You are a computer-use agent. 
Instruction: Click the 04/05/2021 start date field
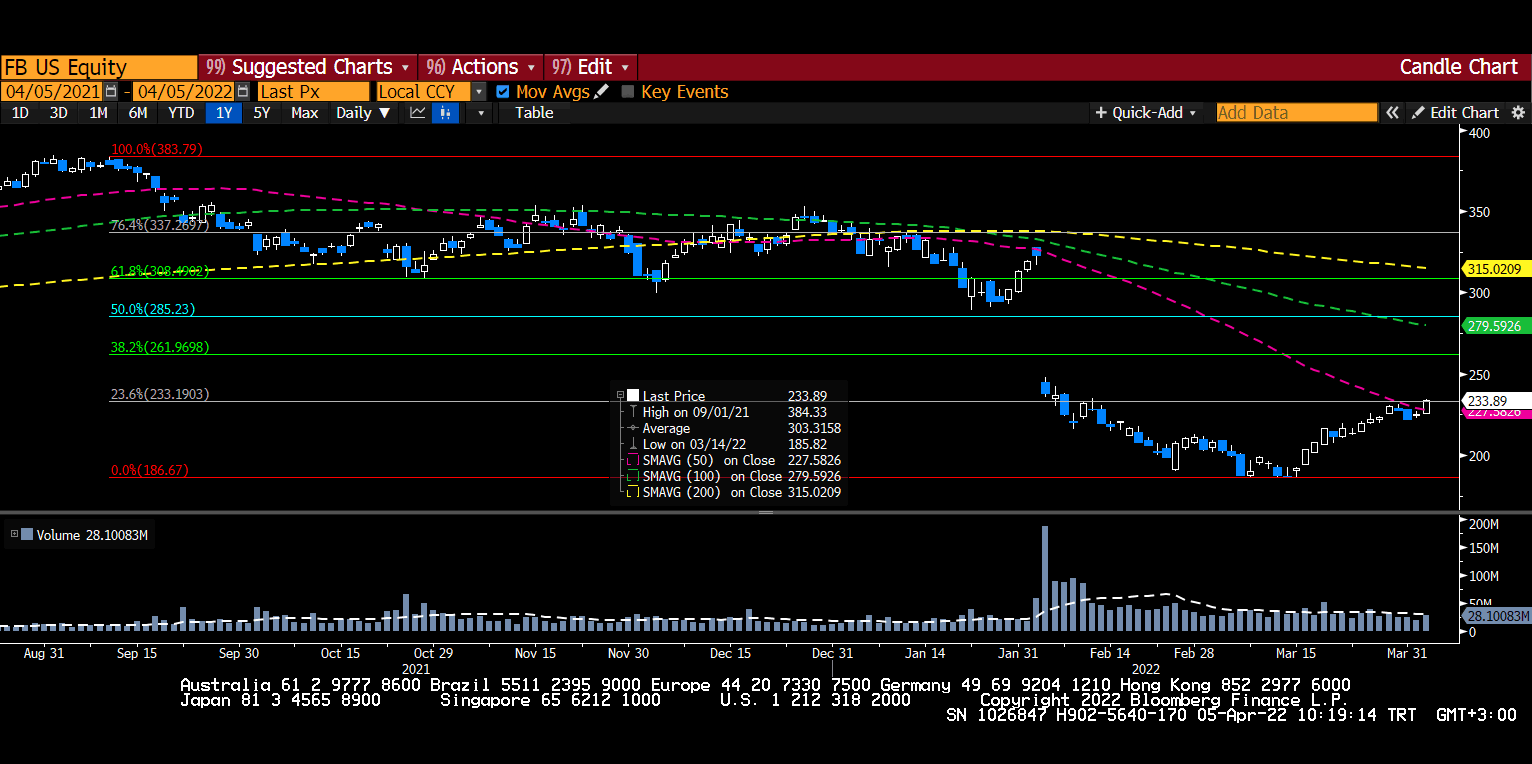pos(52,91)
